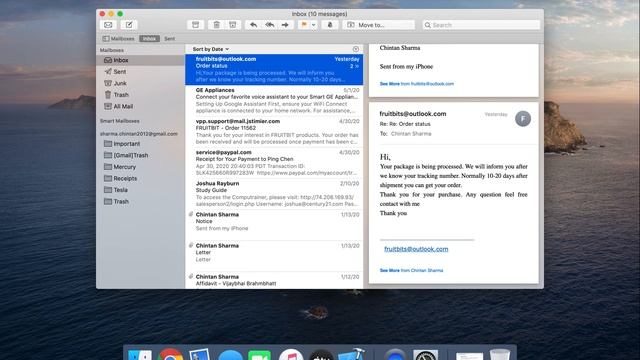Expand the thread count 2 arrows
The image size is (640, 360).
tap(354, 66)
